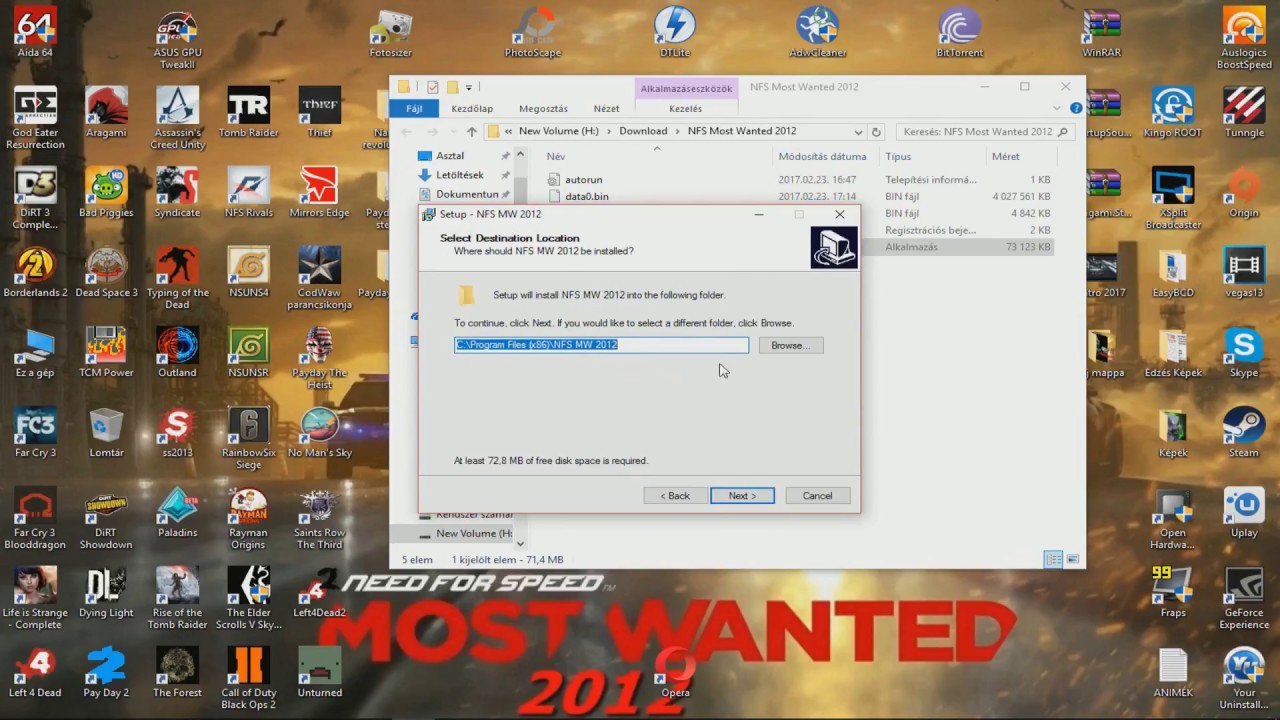This screenshot has width=1280, height=720.
Task: Open PhotoScape desktop icon
Action: pyautogui.click(x=532, y=33)
